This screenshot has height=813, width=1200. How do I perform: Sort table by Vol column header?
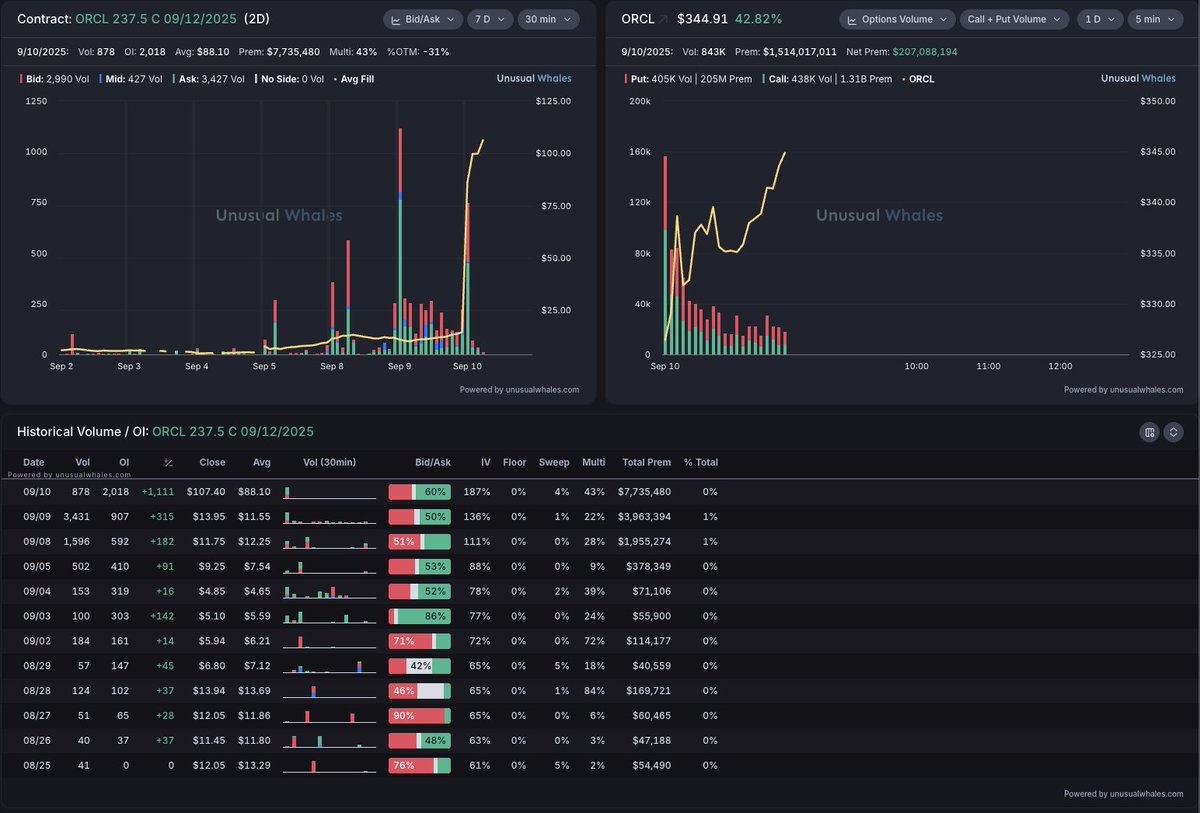coord(82,462)
